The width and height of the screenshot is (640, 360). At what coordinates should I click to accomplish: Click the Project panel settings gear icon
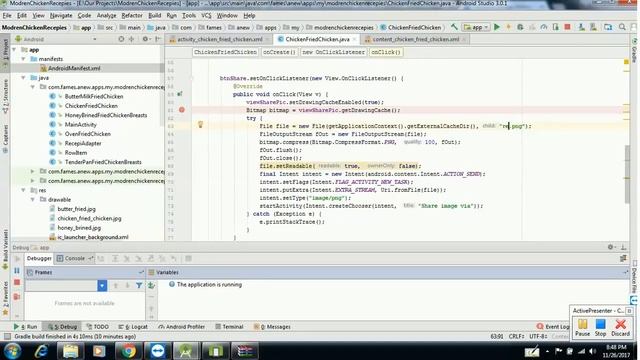click(145, 39)
